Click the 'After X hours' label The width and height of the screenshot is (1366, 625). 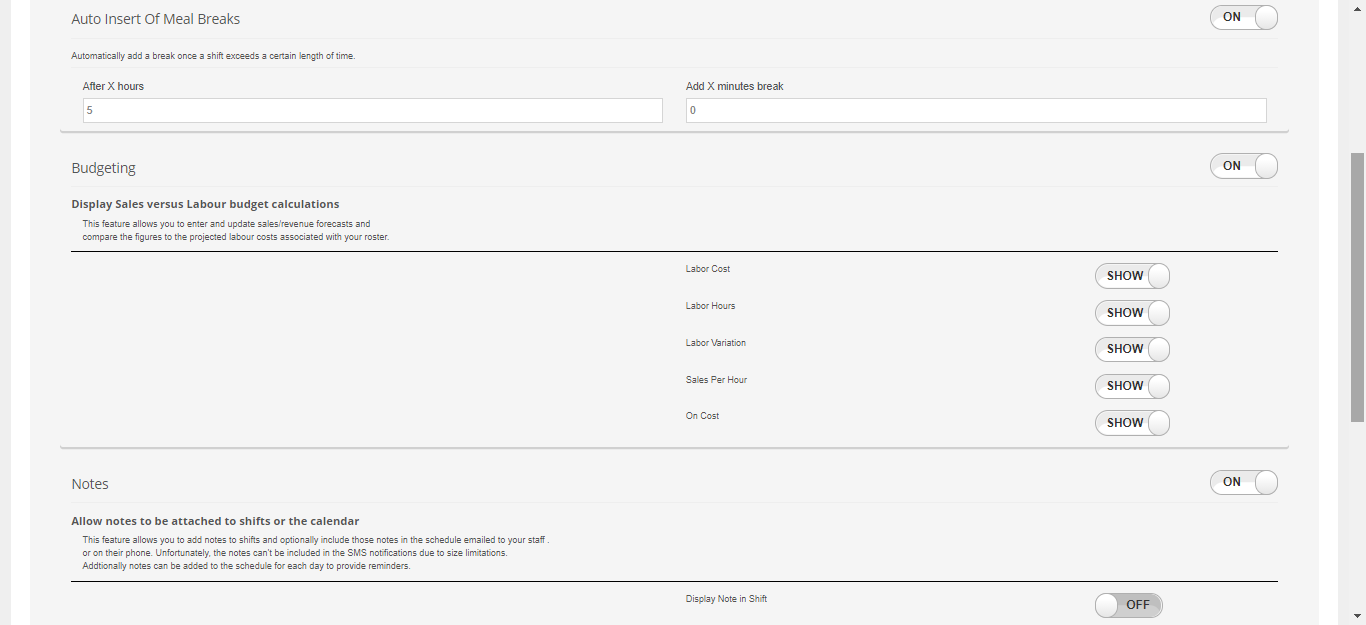113,86
